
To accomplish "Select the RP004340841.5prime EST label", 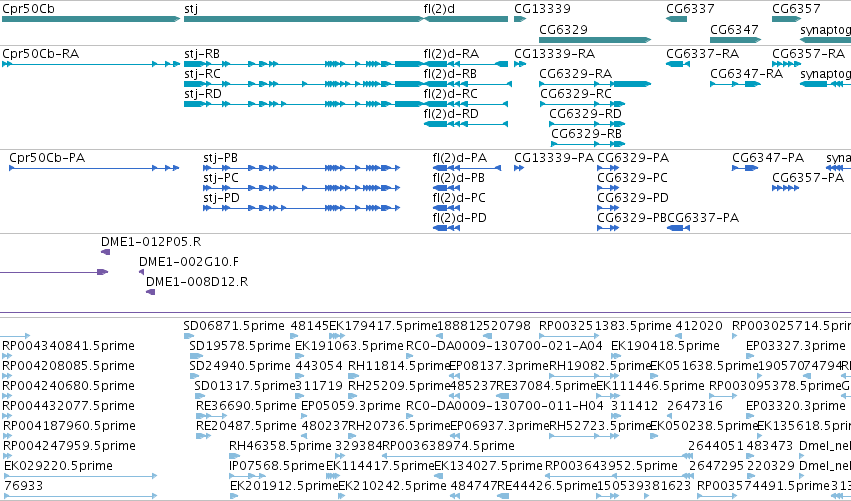I will pyautogui.click(x=68, y=346).
